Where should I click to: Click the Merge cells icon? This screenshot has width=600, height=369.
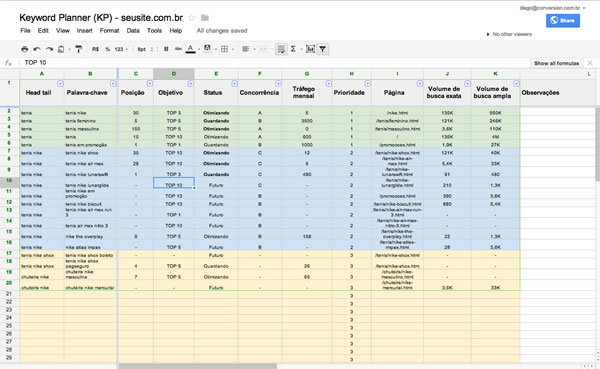pos(263,49)
